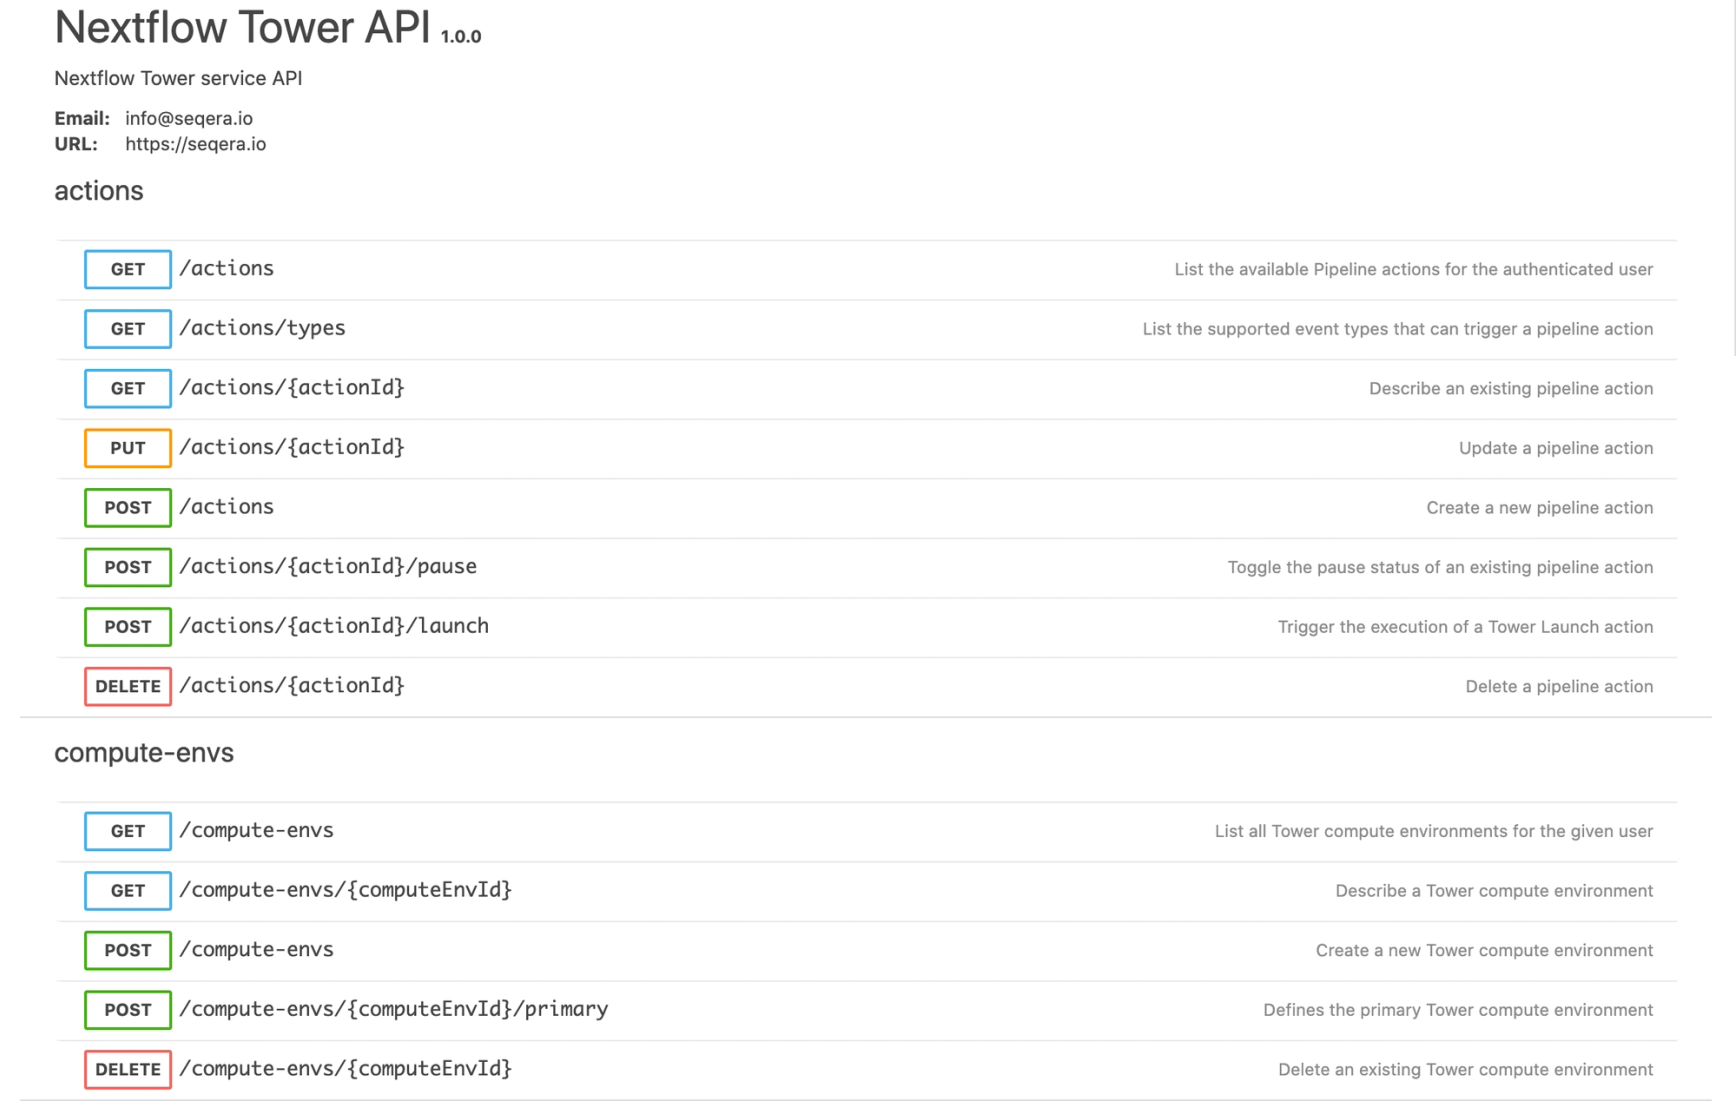This screenshot has width=1736, height=1108.
Task: Open the info@seqera.io email link
Action: tap(189, 118)
